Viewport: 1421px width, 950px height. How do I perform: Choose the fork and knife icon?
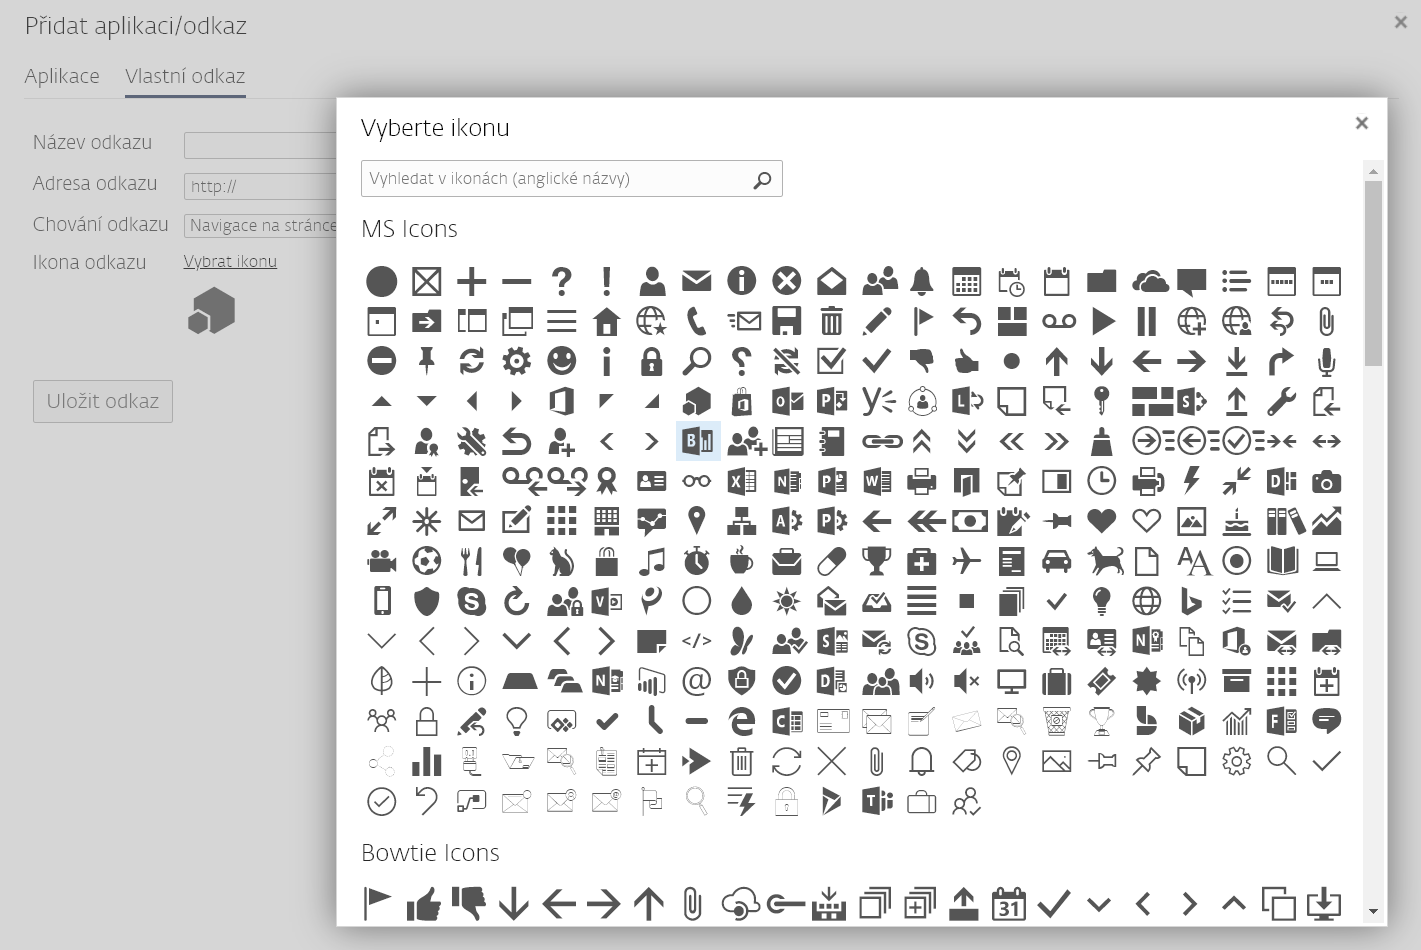click(x=471, y=561)
